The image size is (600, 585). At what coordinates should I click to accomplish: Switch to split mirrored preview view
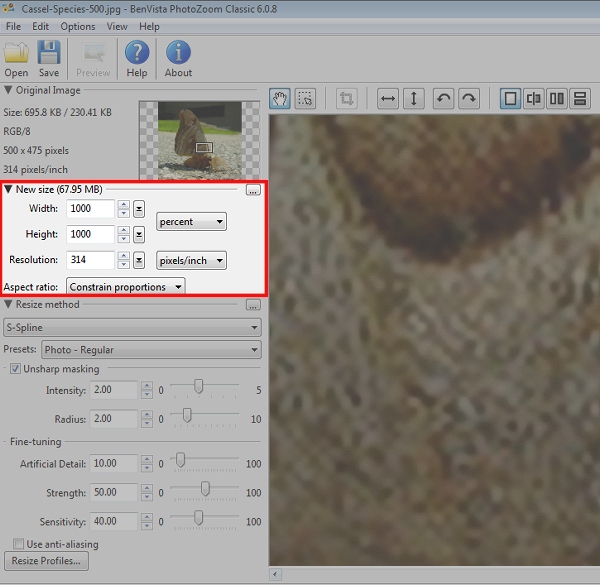pos(533,99)
